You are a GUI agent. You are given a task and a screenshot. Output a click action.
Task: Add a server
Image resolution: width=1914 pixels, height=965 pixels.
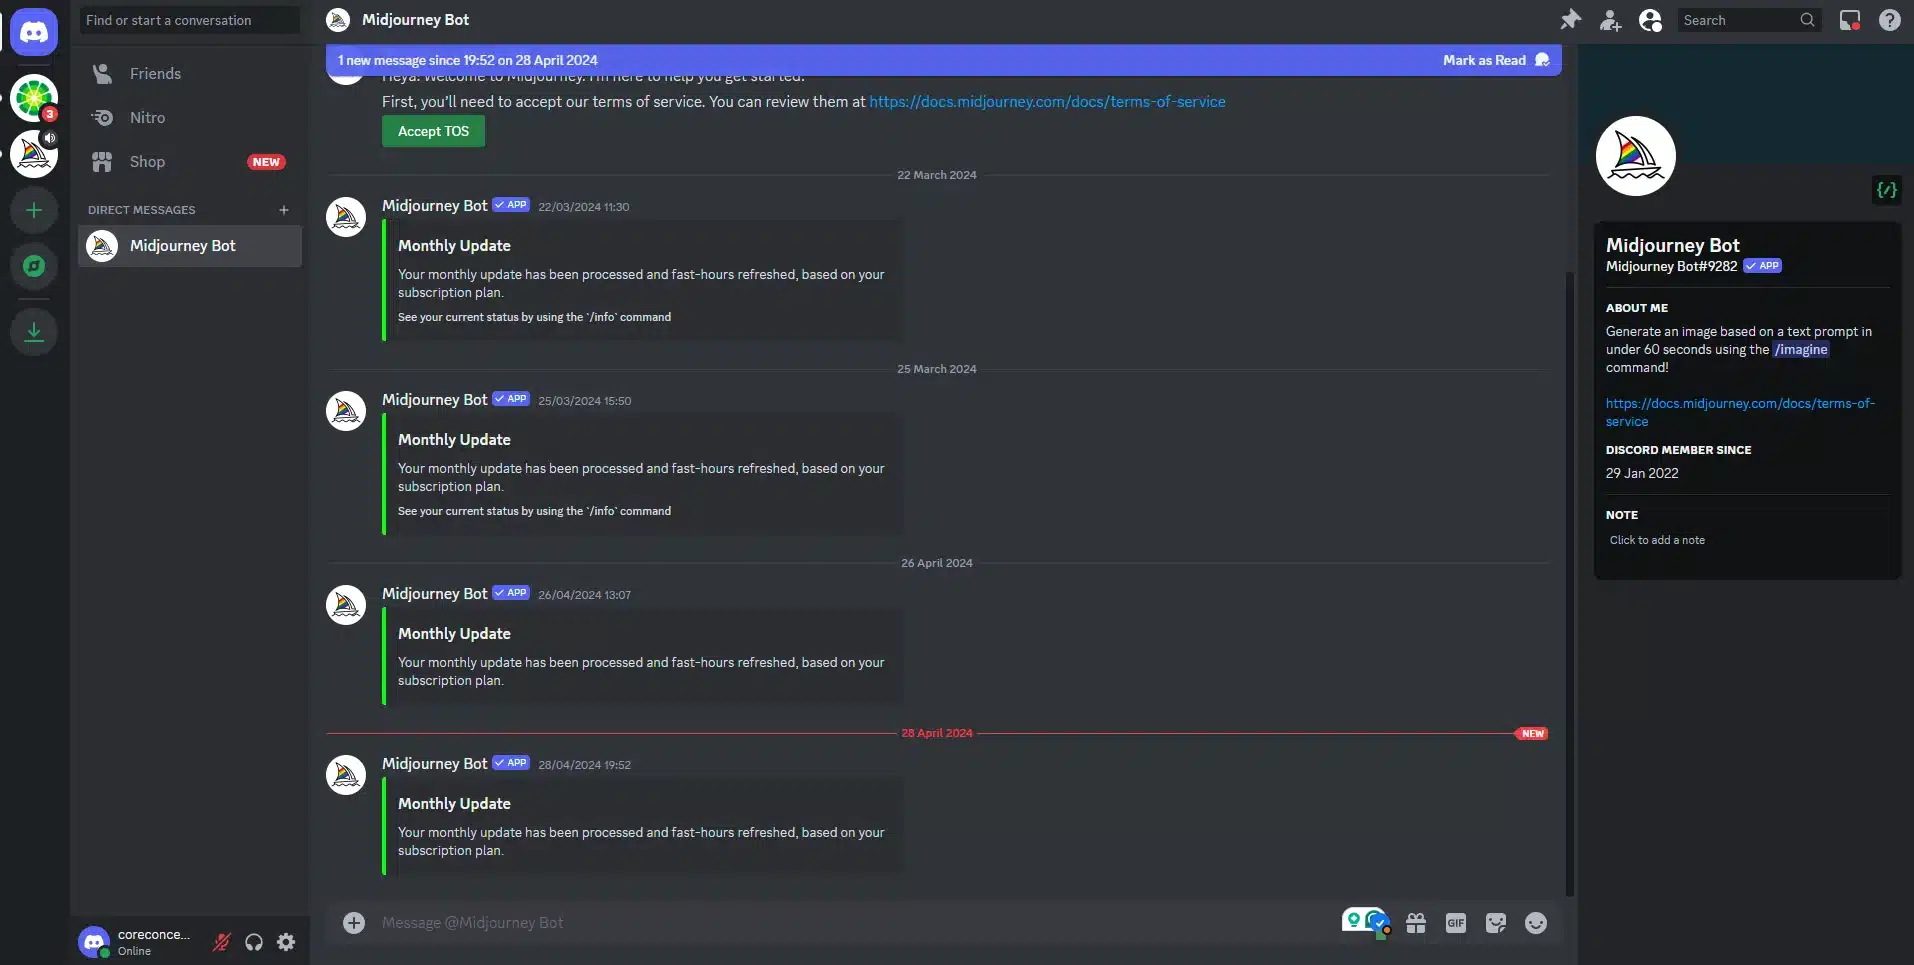pos(34,210)
